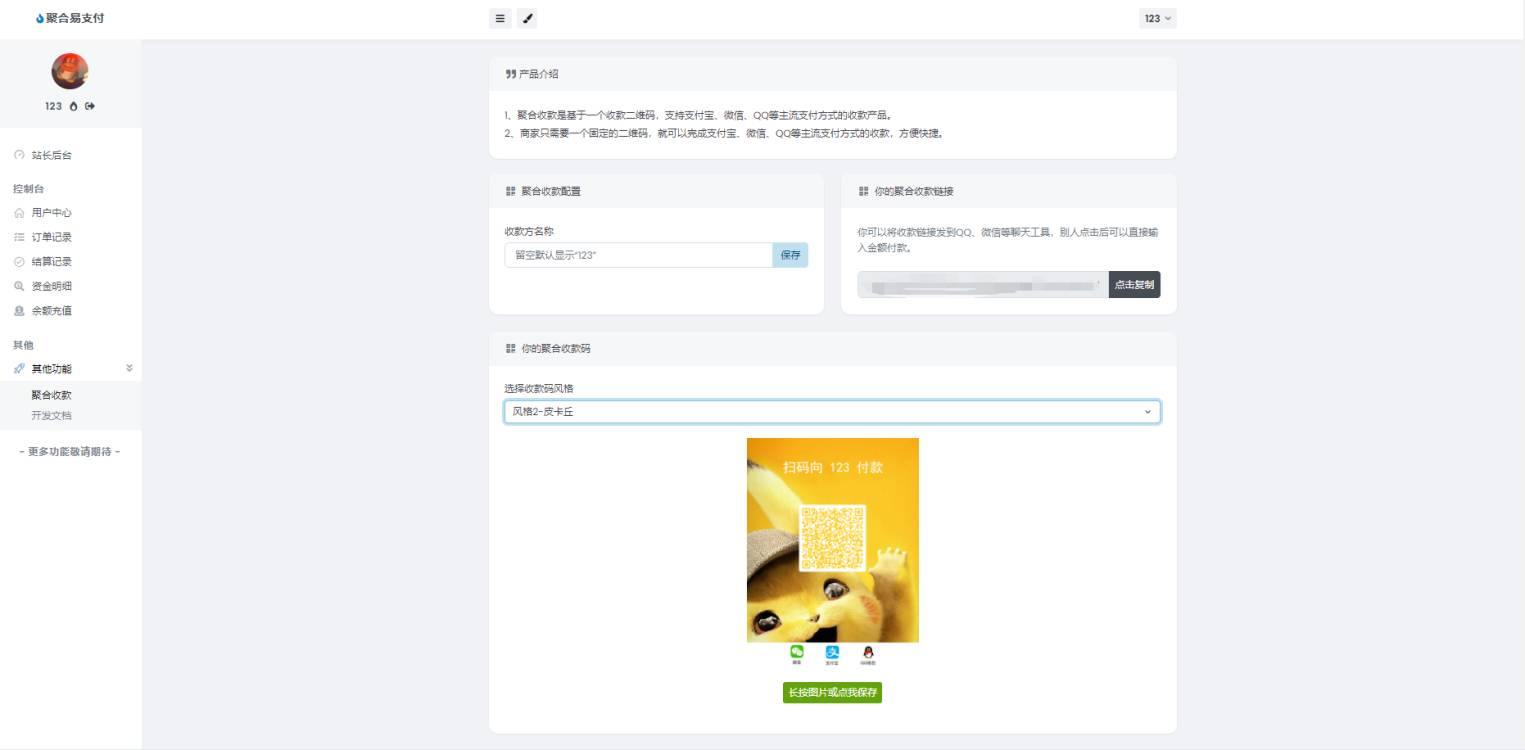Screen dimensions: 1525x750
Task: Open 站长后台 in the sidebar
Action: coord(51,156)
